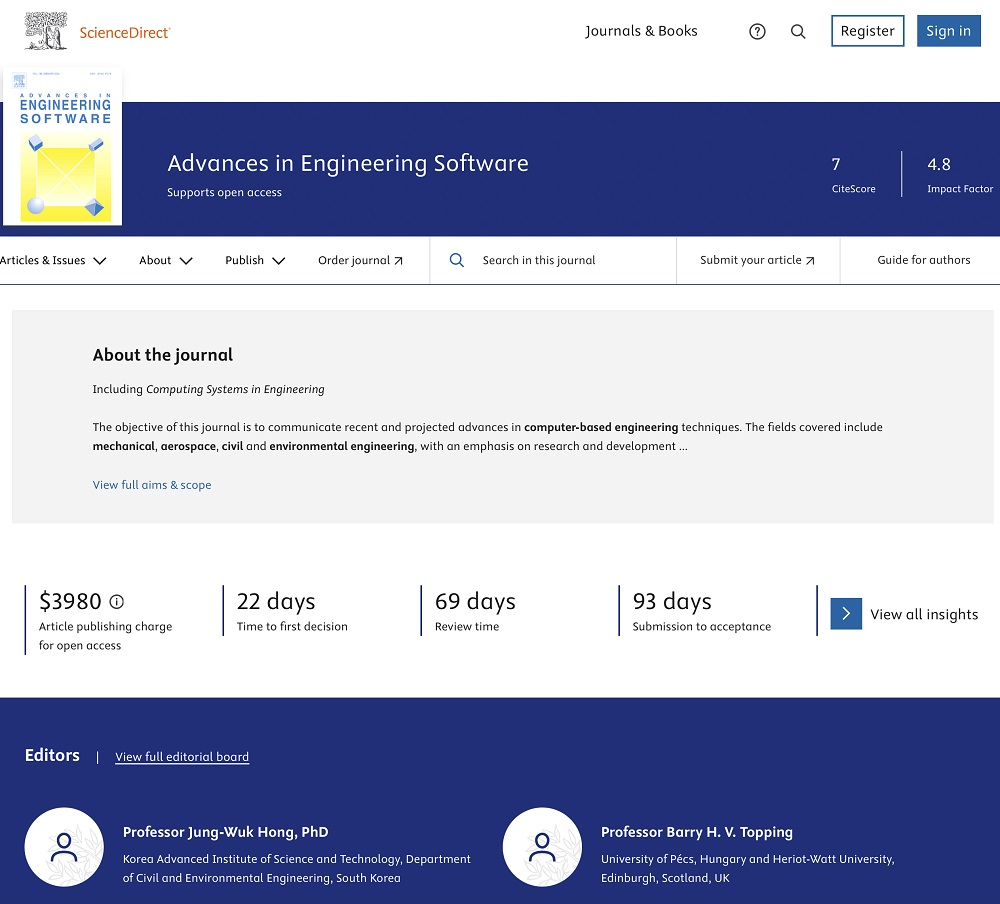Click Professor Barry H. V. Topping name

tap(696, 832)
